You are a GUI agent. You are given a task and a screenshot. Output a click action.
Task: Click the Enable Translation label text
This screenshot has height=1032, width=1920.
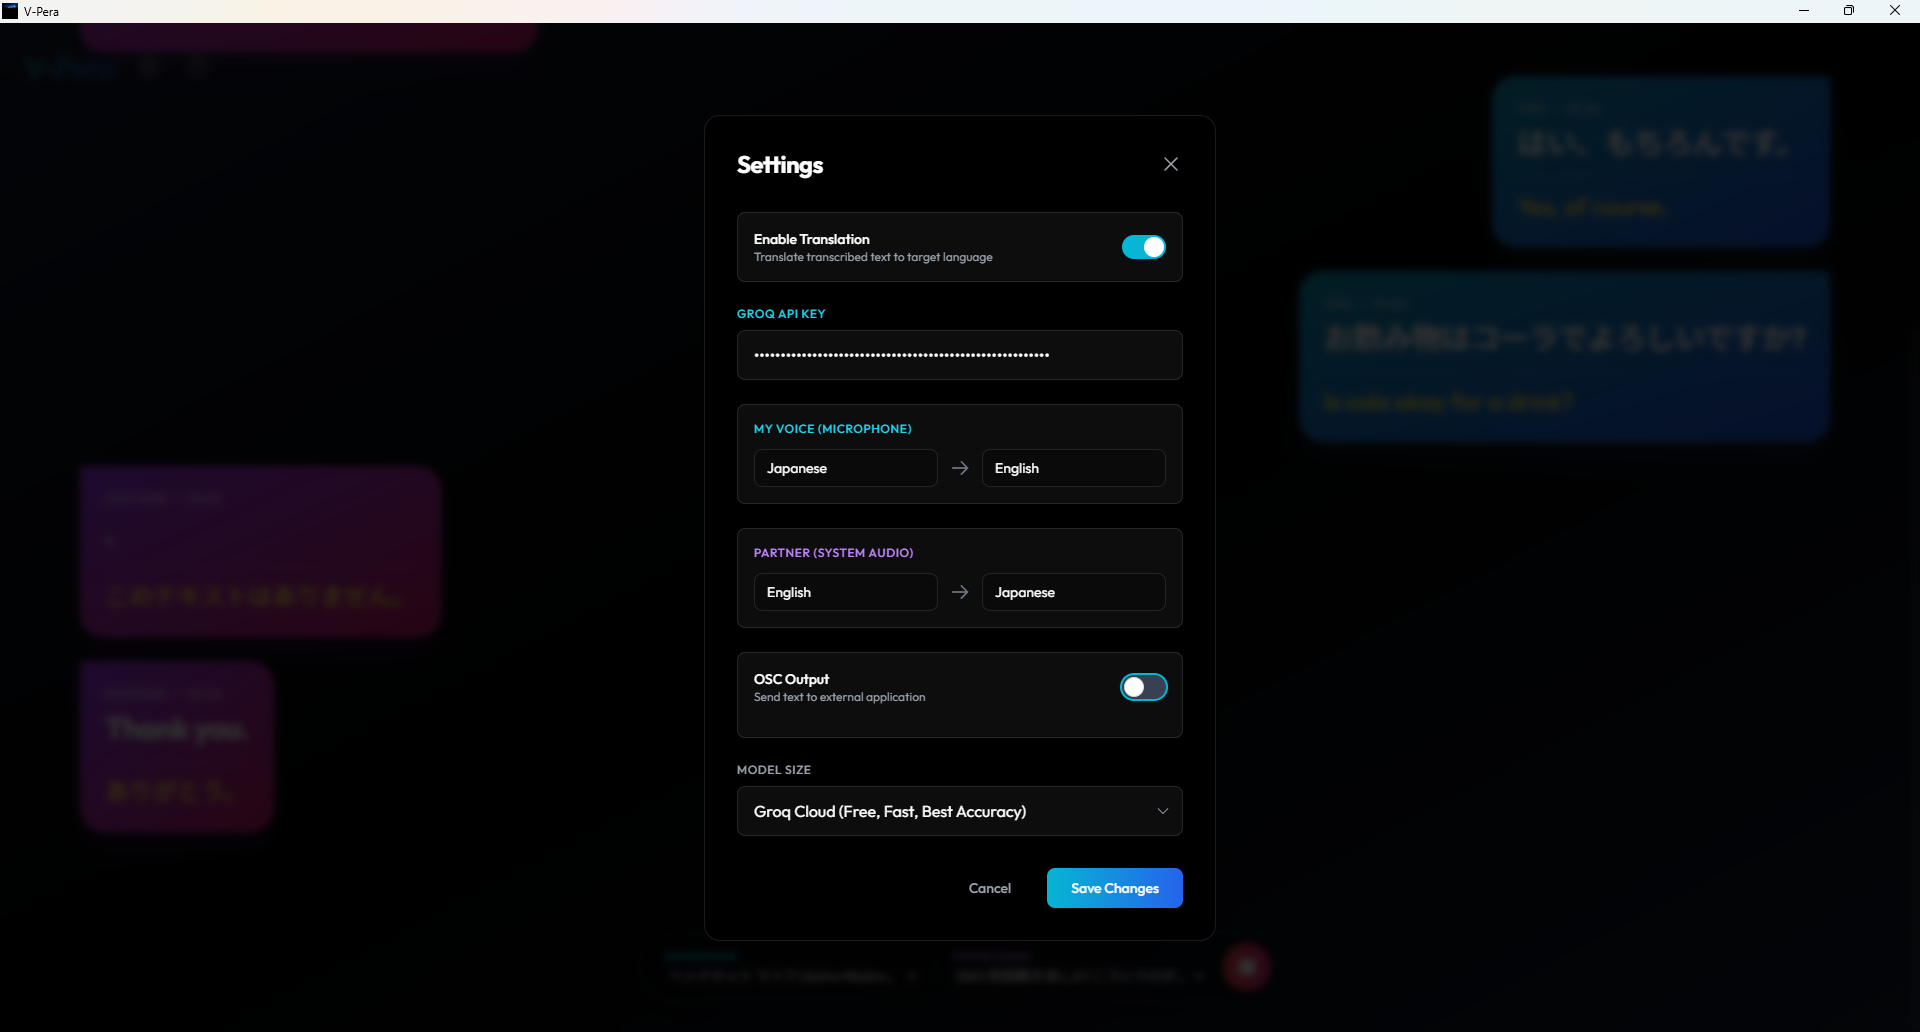point(811,239)
